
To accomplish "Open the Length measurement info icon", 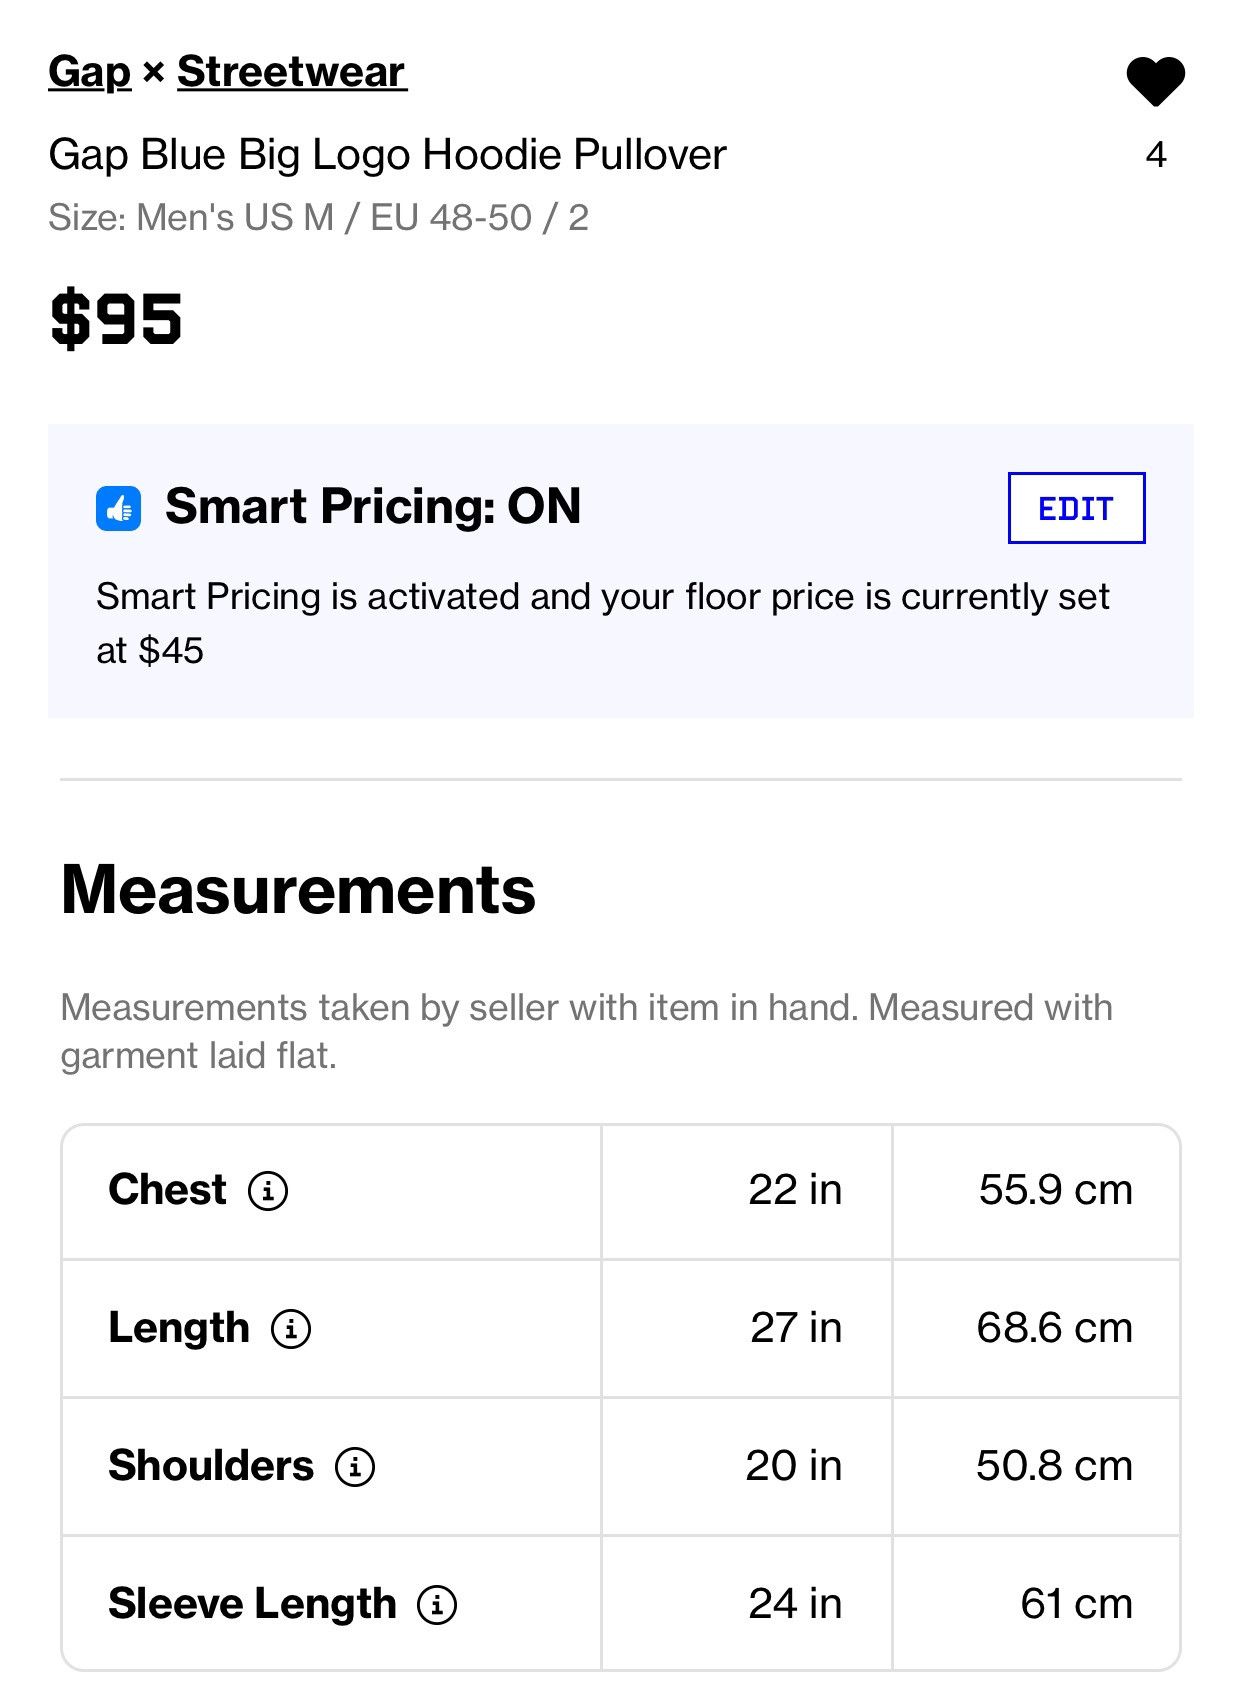I will click(291, 1329).
